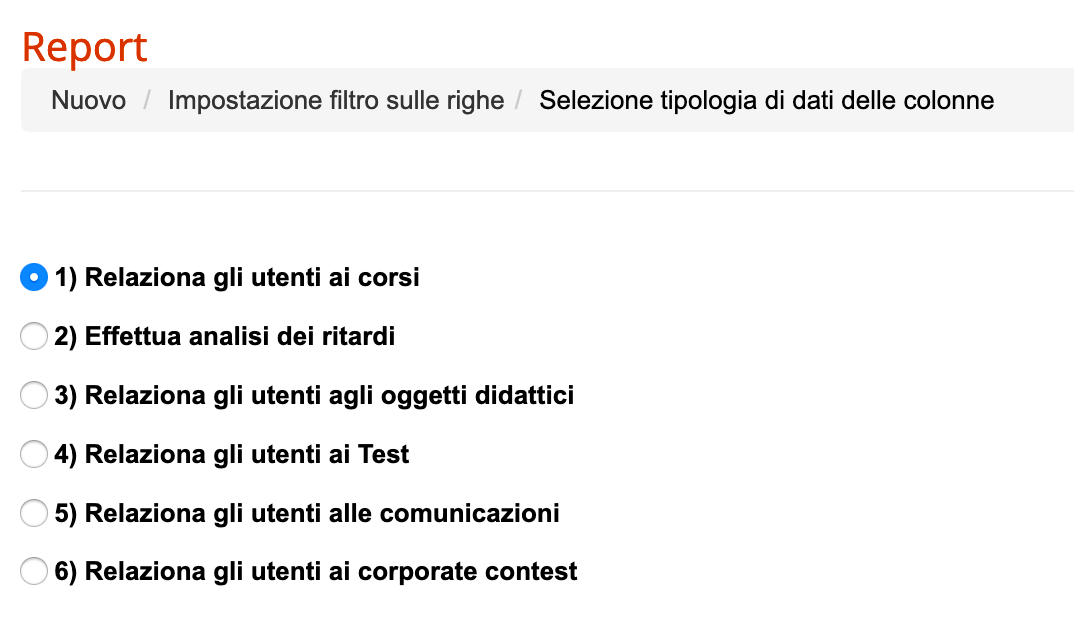Click the slash separator after 'sulle righe'
This screenshot has width=1074, height=620.
[x=520, y=100]
